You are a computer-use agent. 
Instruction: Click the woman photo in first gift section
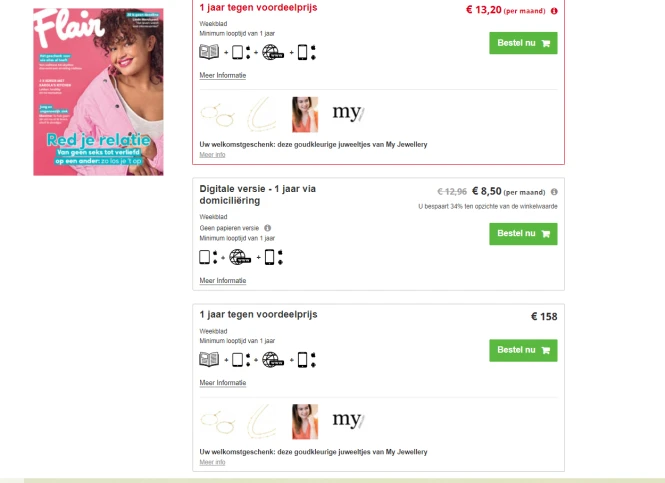[305, 114]
